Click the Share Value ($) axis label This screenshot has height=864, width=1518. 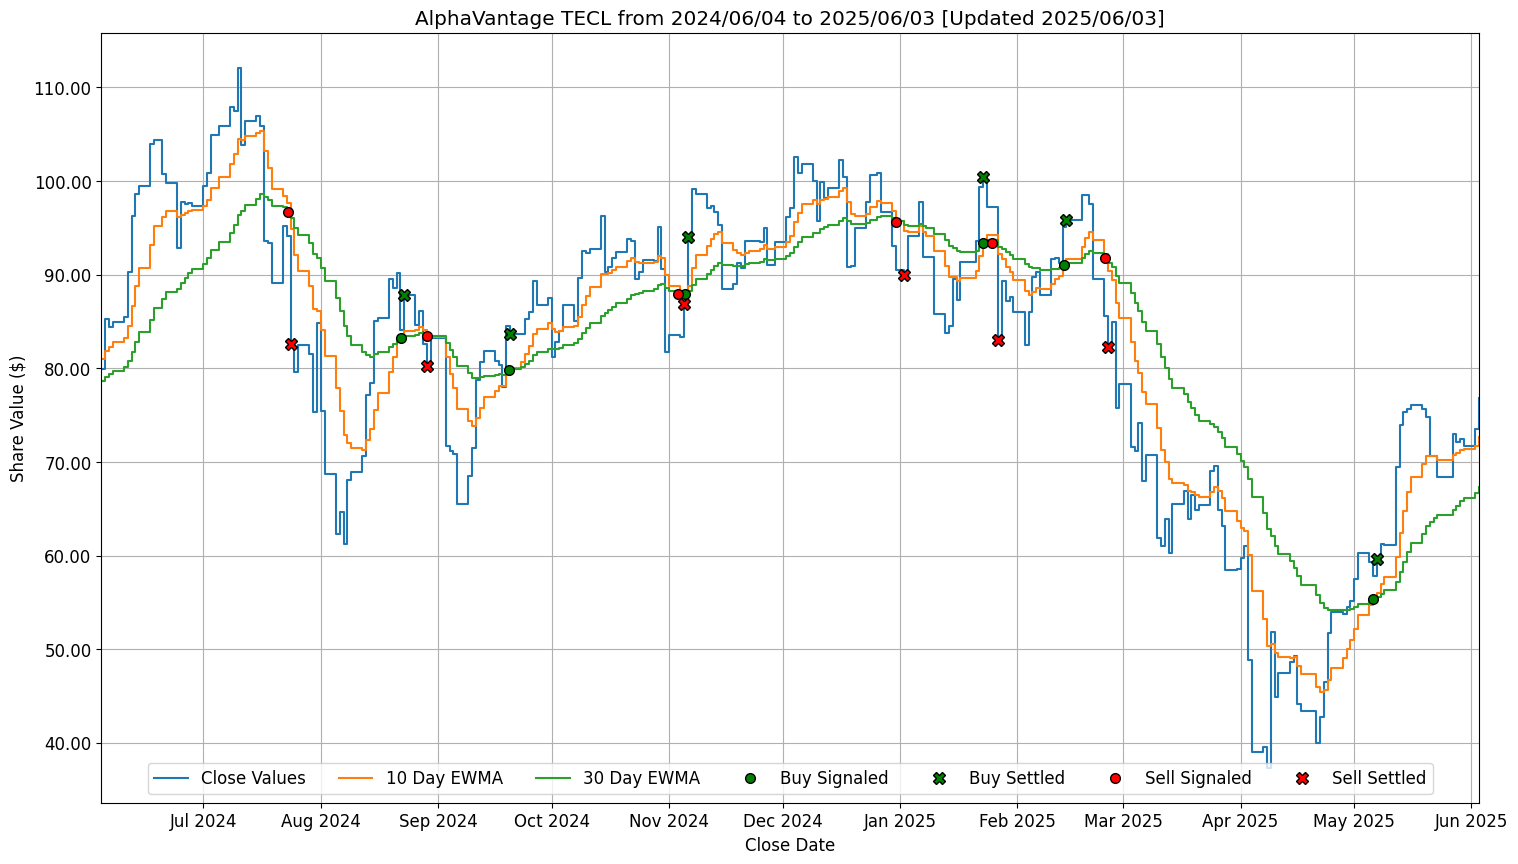click(x=17, y=418)
